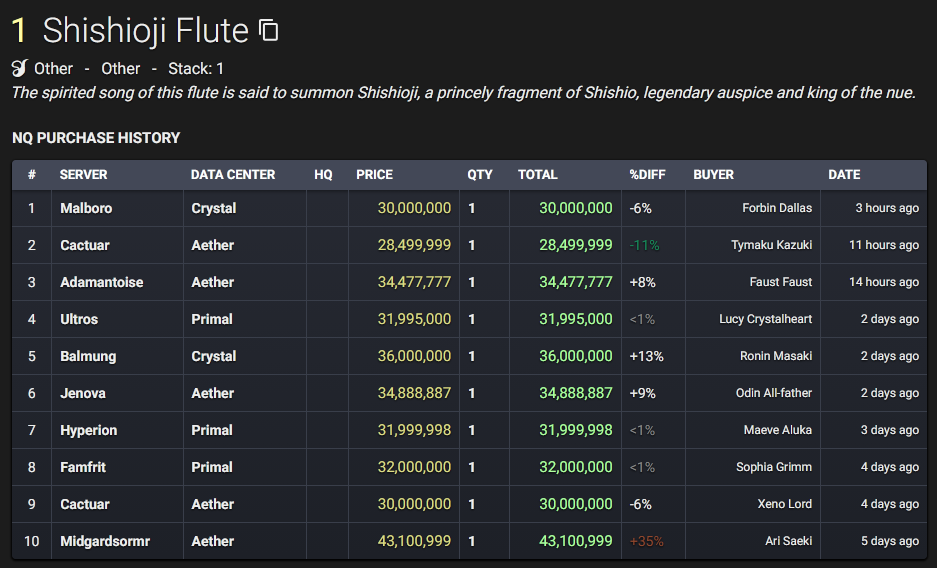Sort table by the SERVER column header
The height and width of the screenshot is (568, 937).
pyautogui.click(x=83, y=174)
